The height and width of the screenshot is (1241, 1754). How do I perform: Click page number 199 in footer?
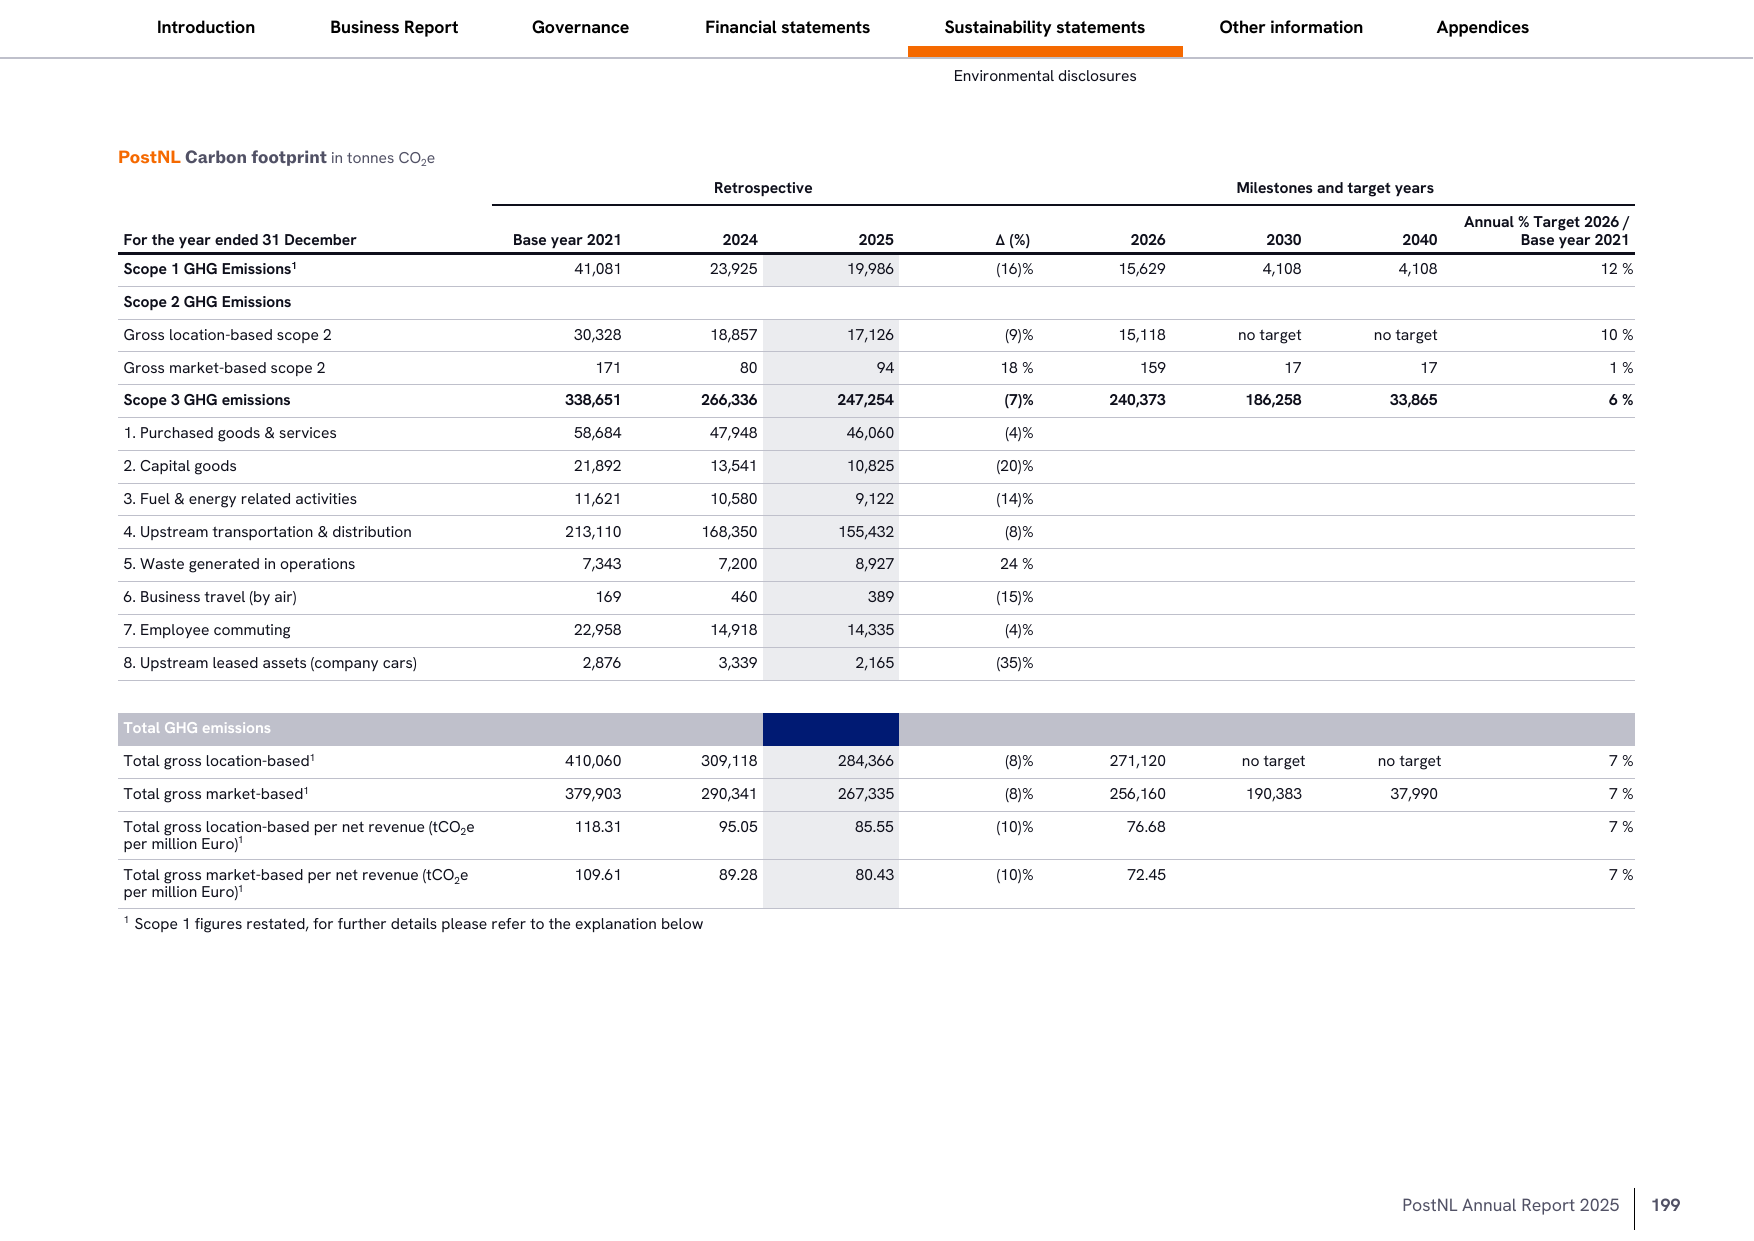1666,1205
